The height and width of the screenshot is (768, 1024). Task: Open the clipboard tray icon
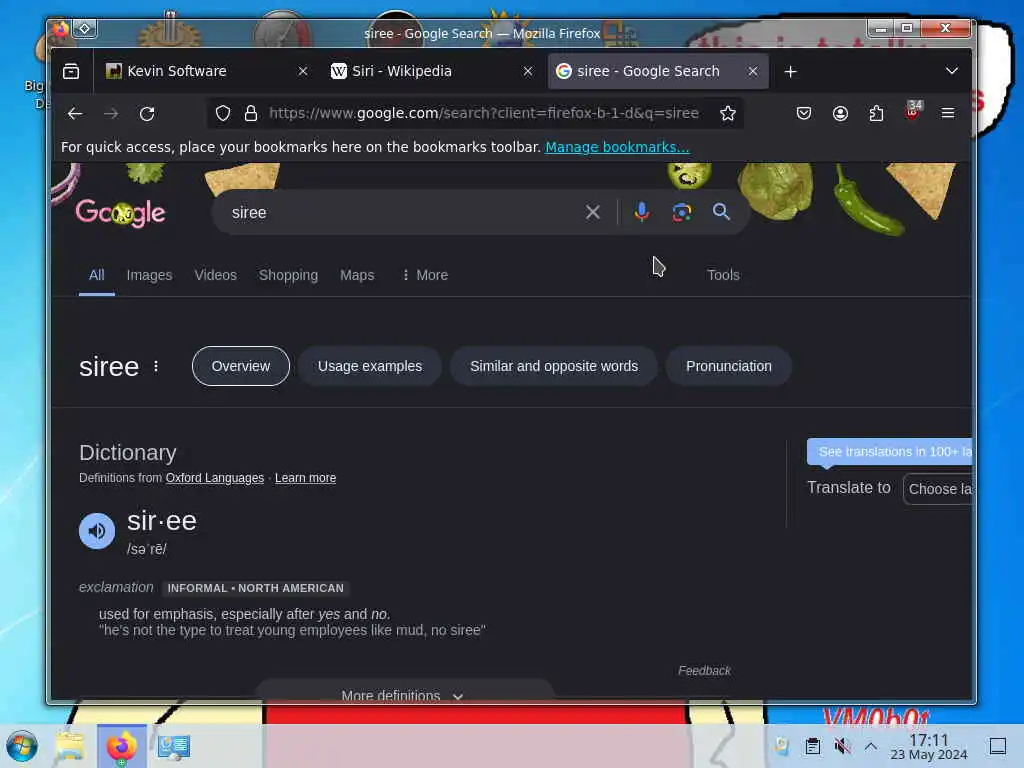(x=813, y=746)
